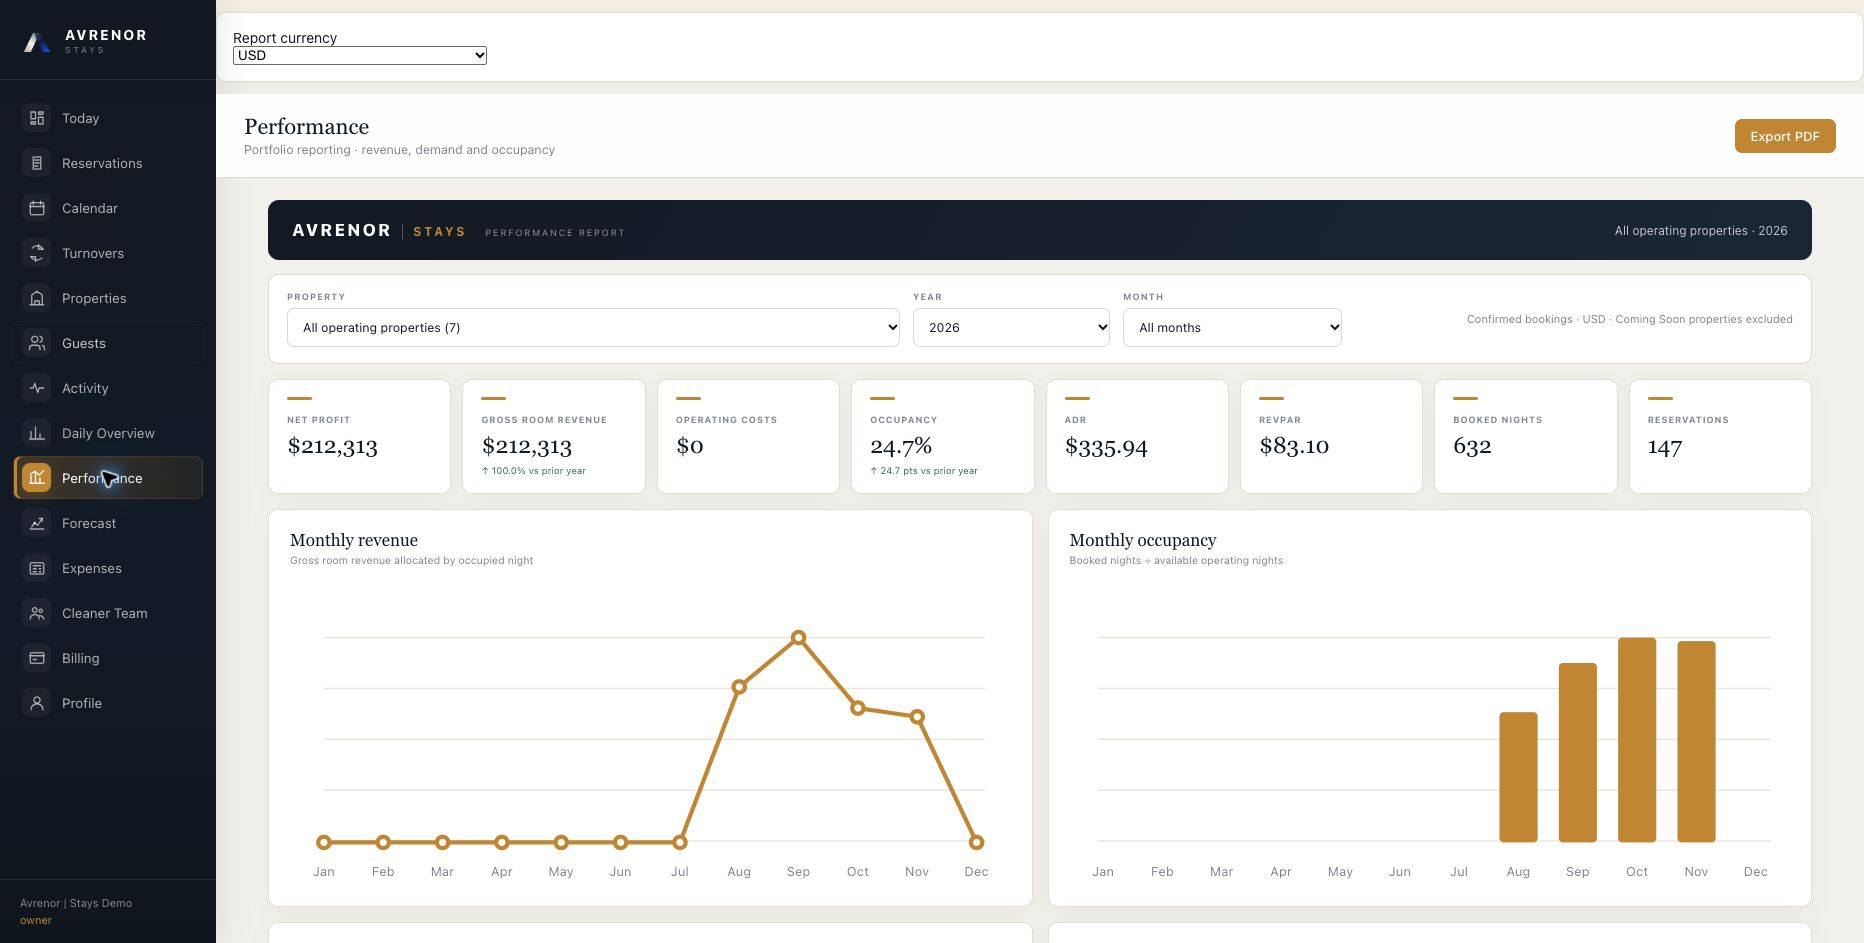Select the Turnovers refresh icon
1864x943 pixels.
[37, 253]
